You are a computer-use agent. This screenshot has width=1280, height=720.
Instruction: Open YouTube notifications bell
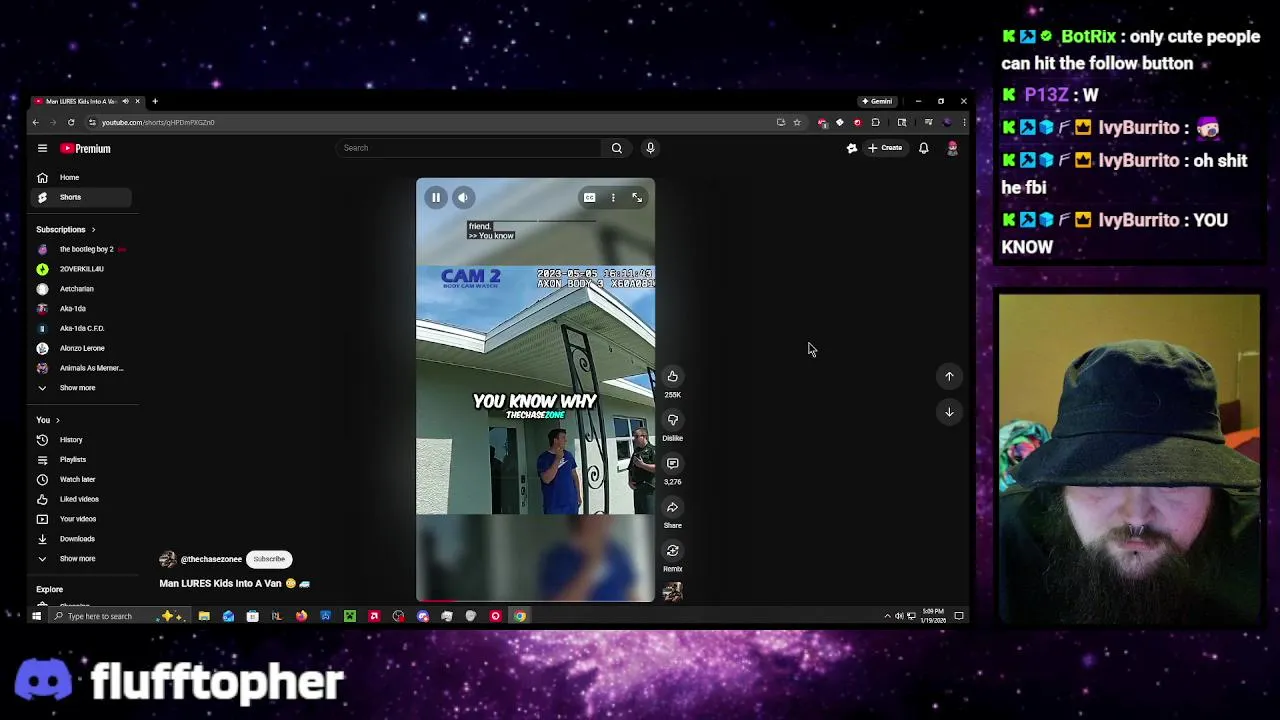[923, 148]
